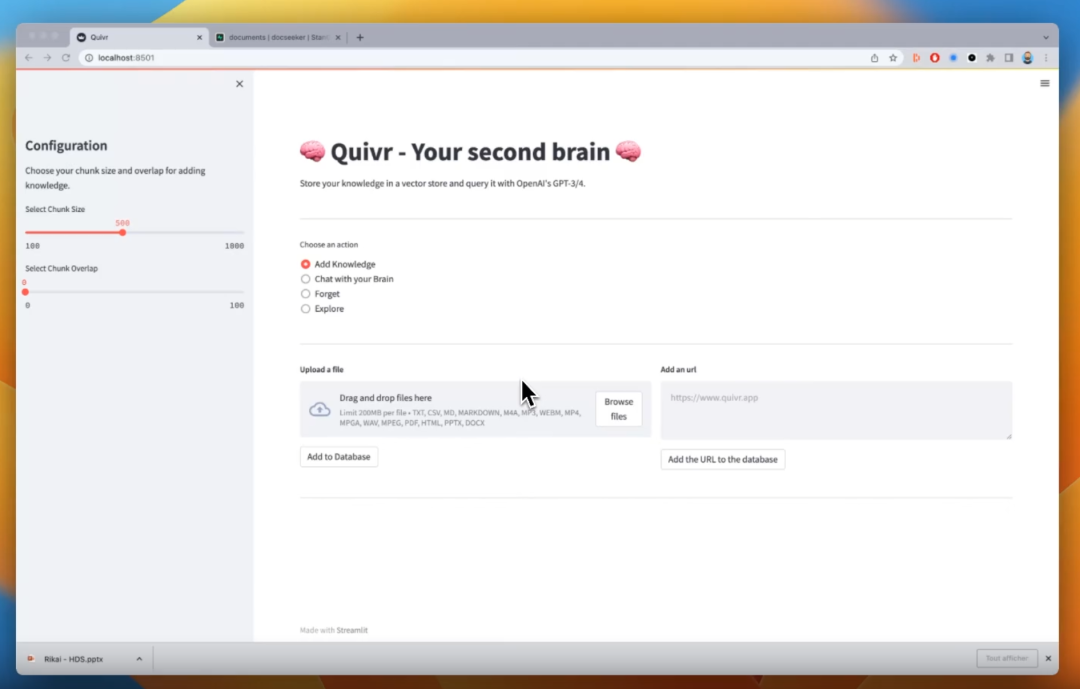Select the Forget radio option

[x=305, y=294]
